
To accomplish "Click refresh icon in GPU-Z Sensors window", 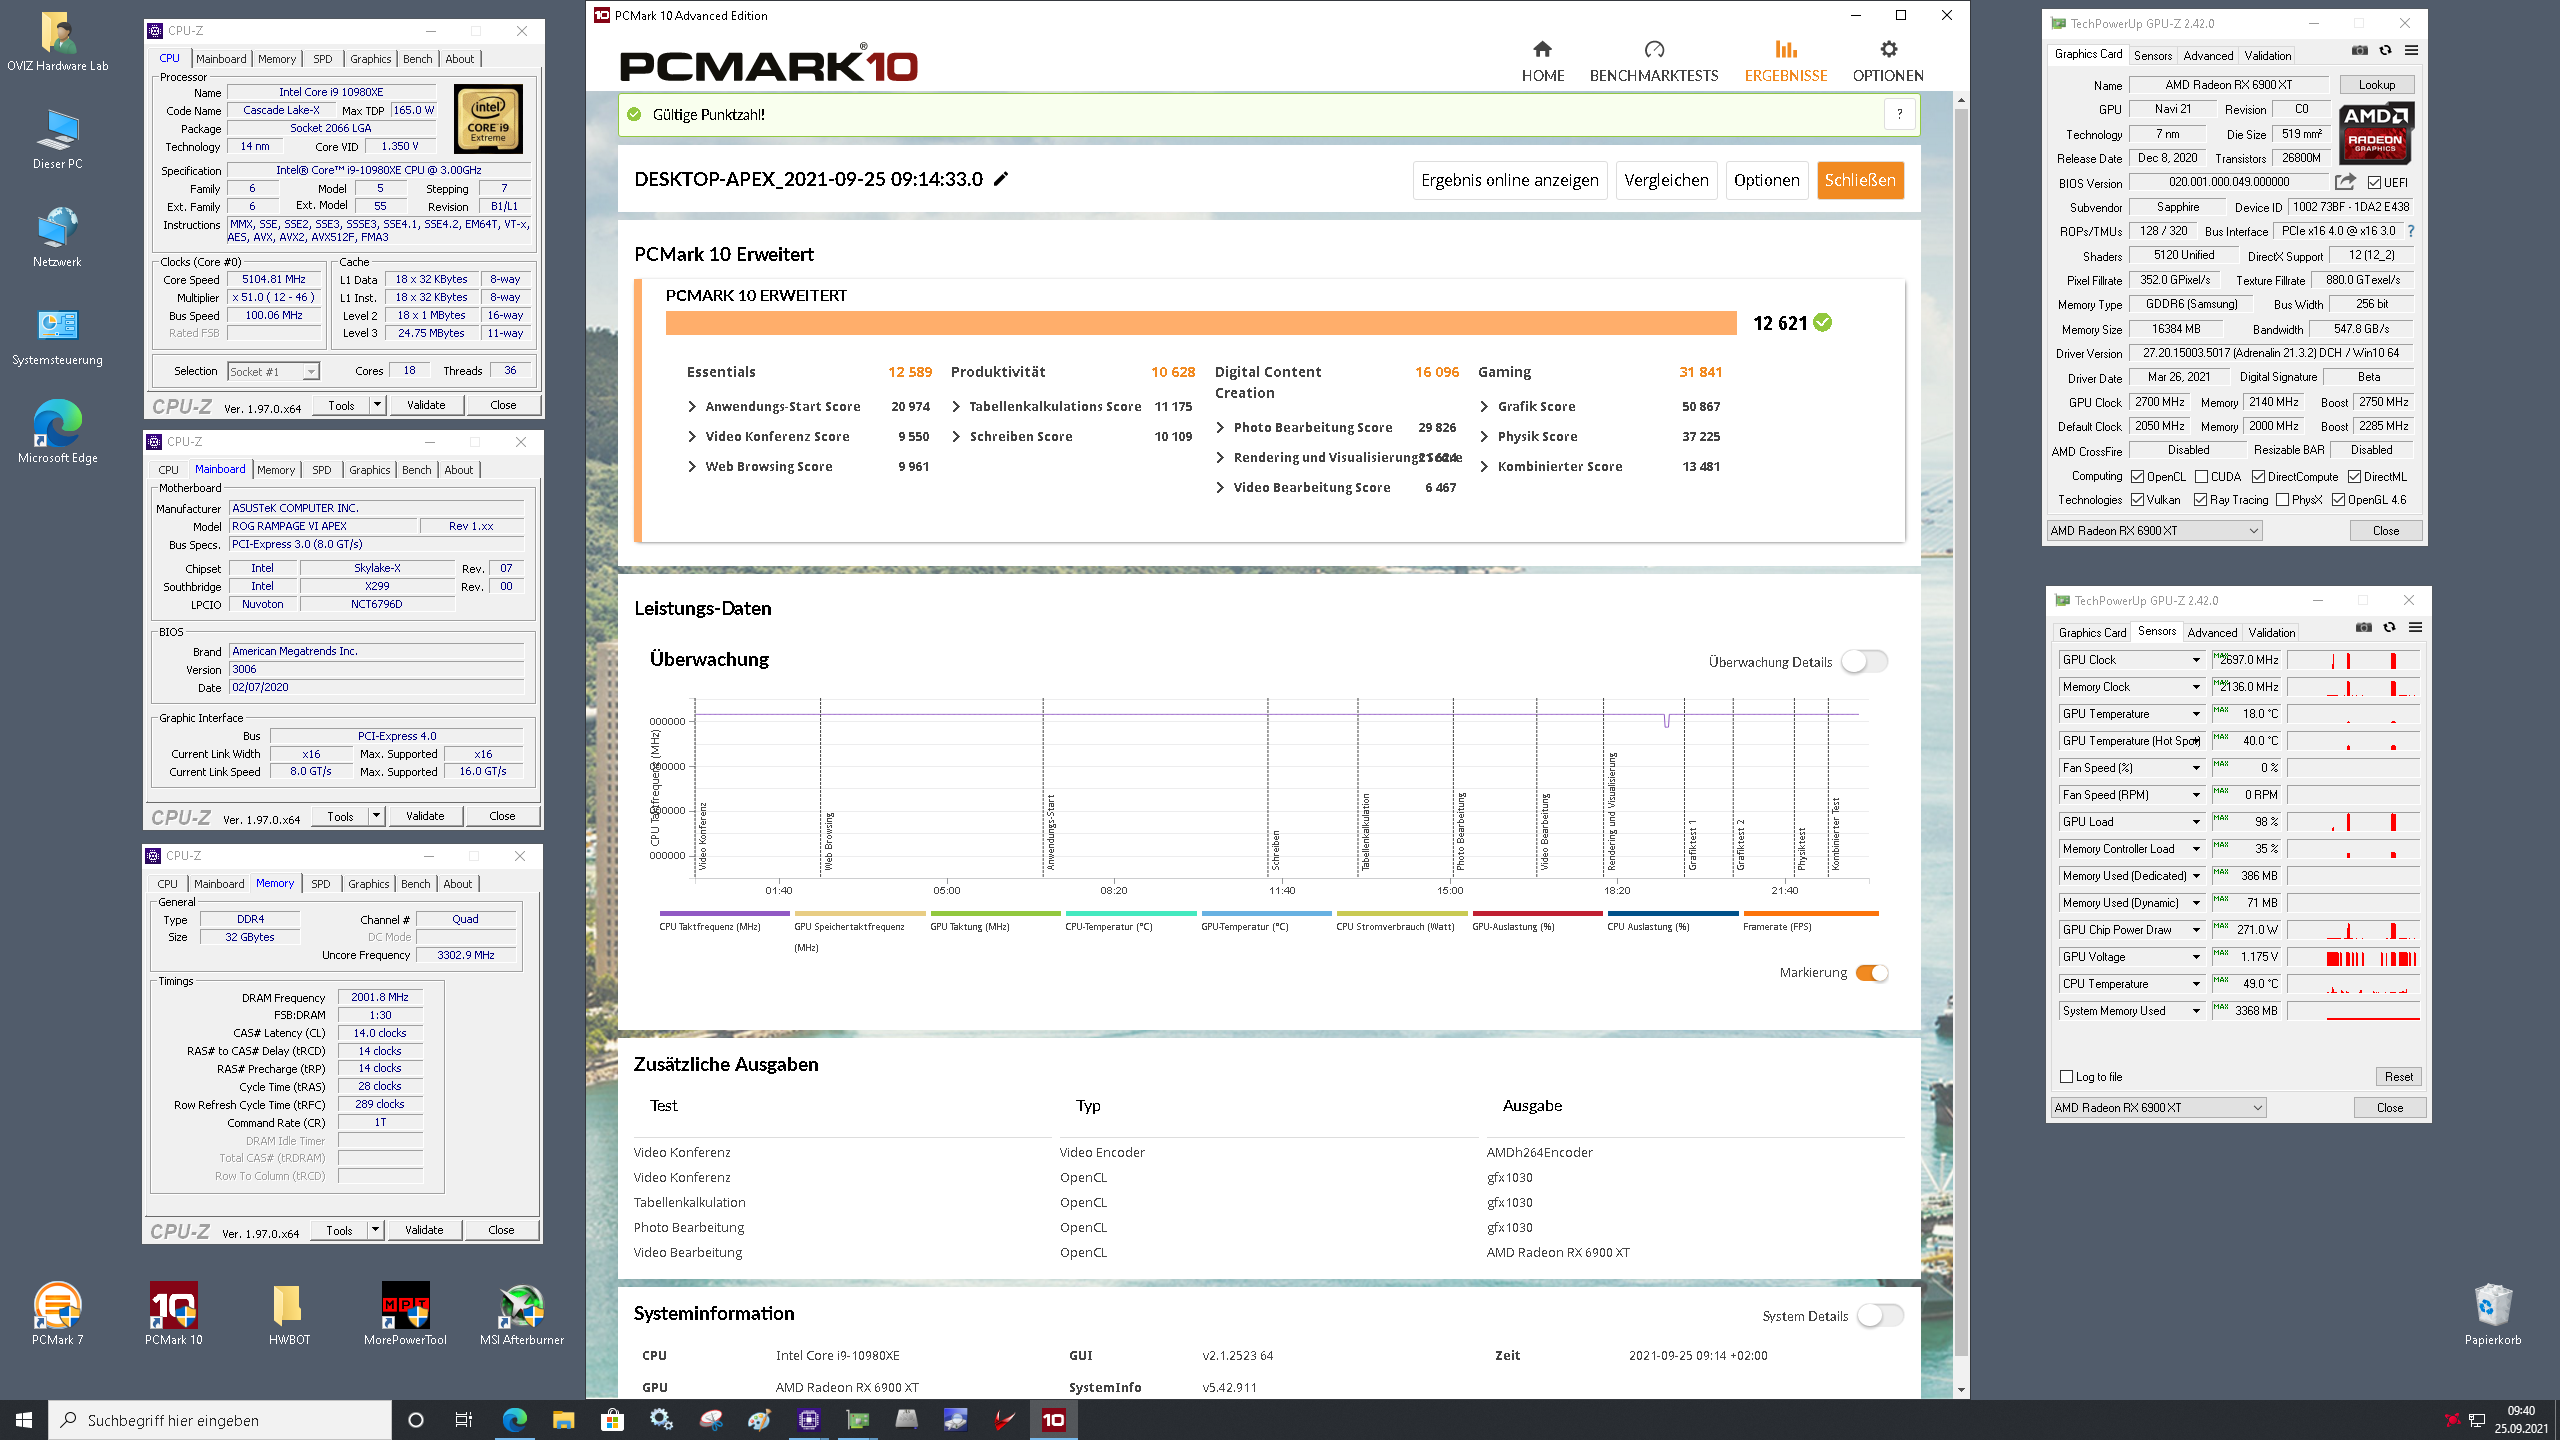I will click(x=2390, y=627).
